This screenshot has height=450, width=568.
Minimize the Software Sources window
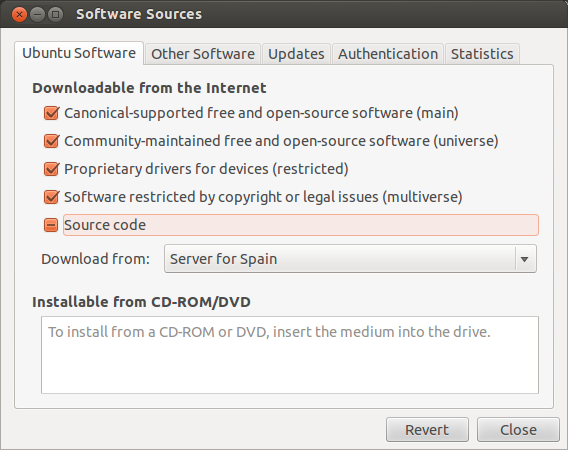37,14
